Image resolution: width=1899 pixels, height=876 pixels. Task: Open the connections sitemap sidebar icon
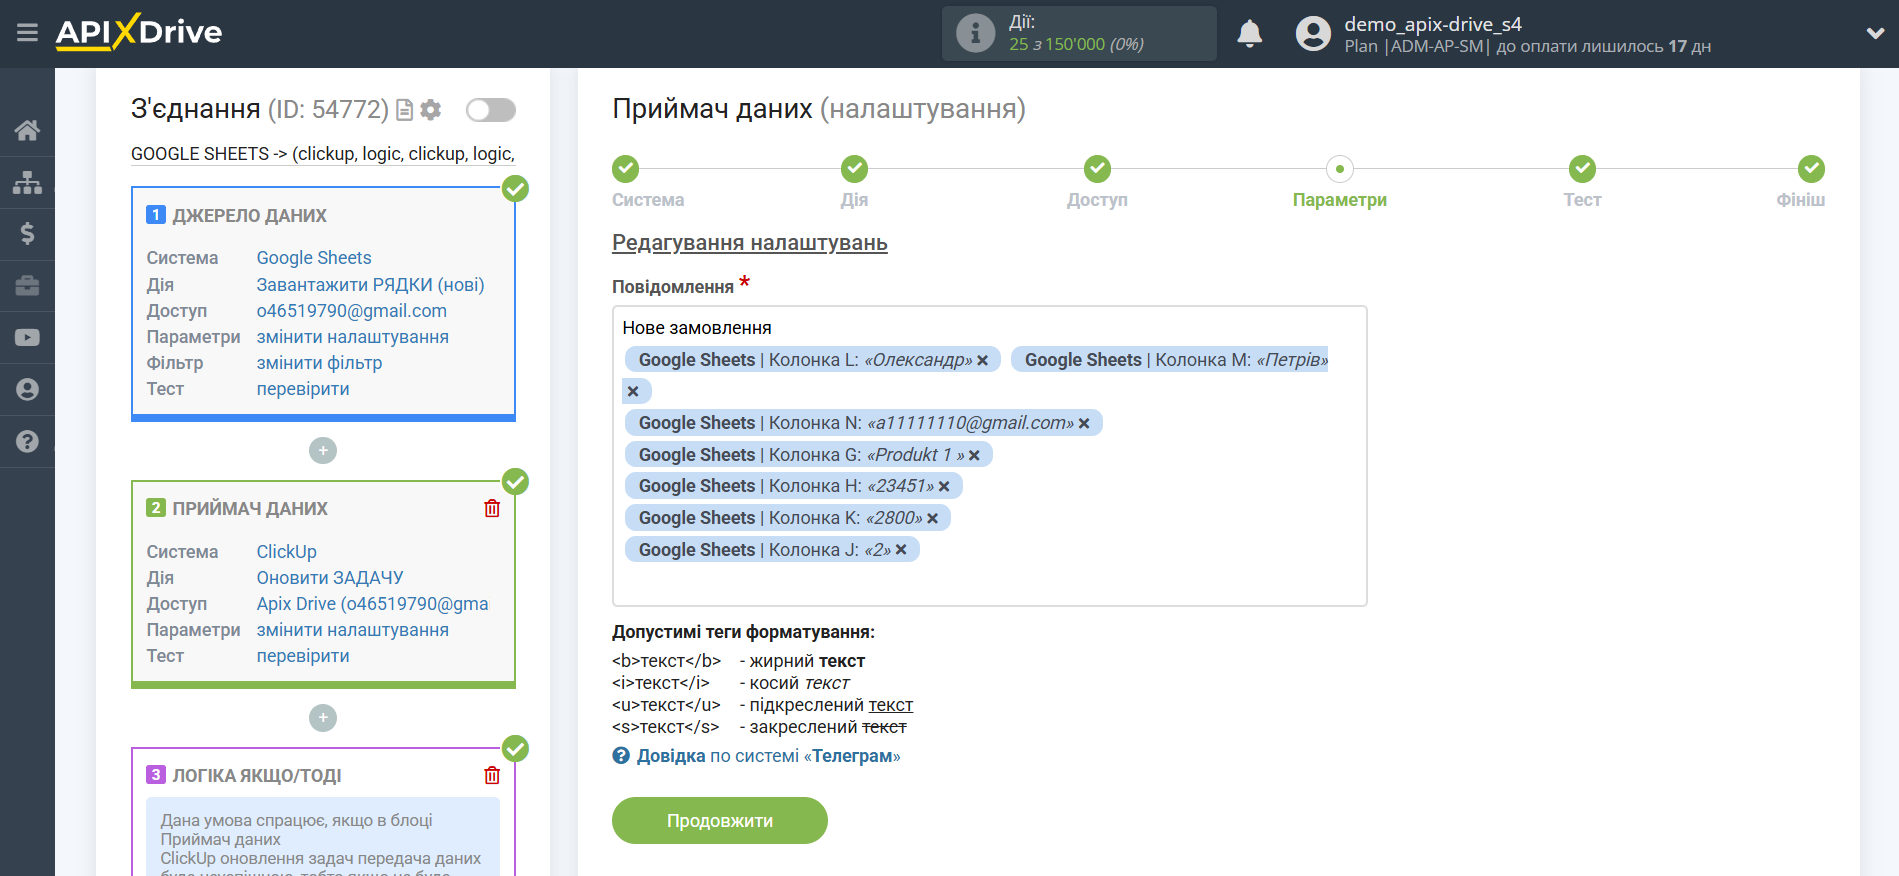point(27,182)
